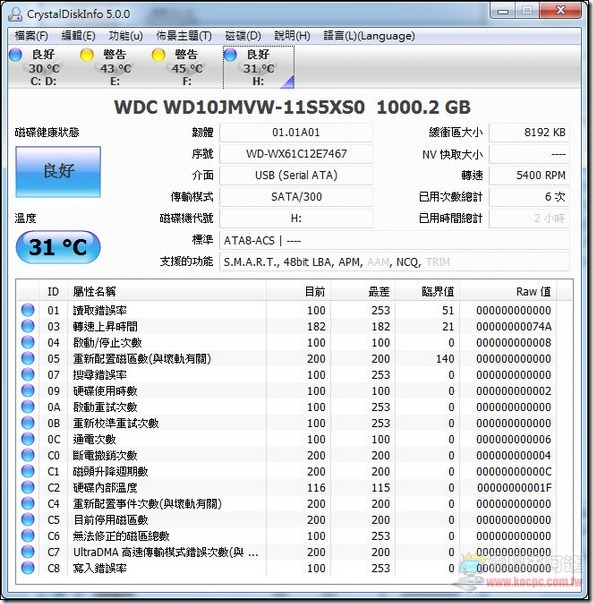Click the blue 良好 health status button
The image size is (593, 604).
[x=58, y=171]
